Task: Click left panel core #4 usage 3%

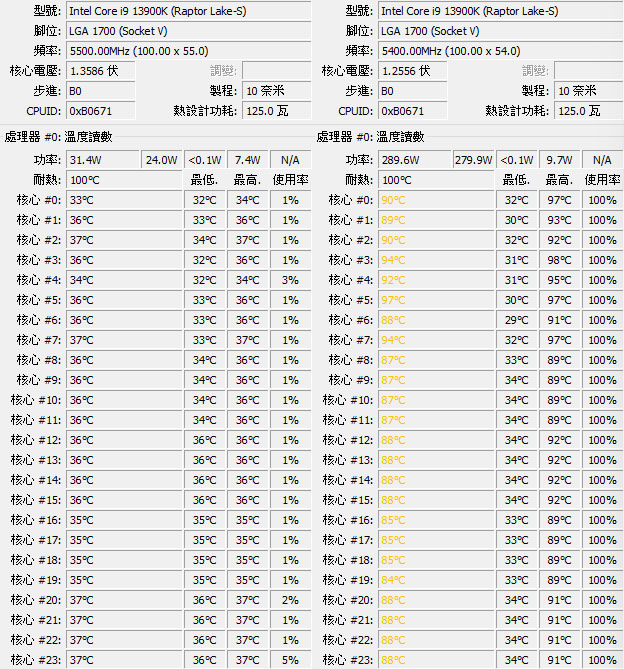Action: [x=290, y=280]
